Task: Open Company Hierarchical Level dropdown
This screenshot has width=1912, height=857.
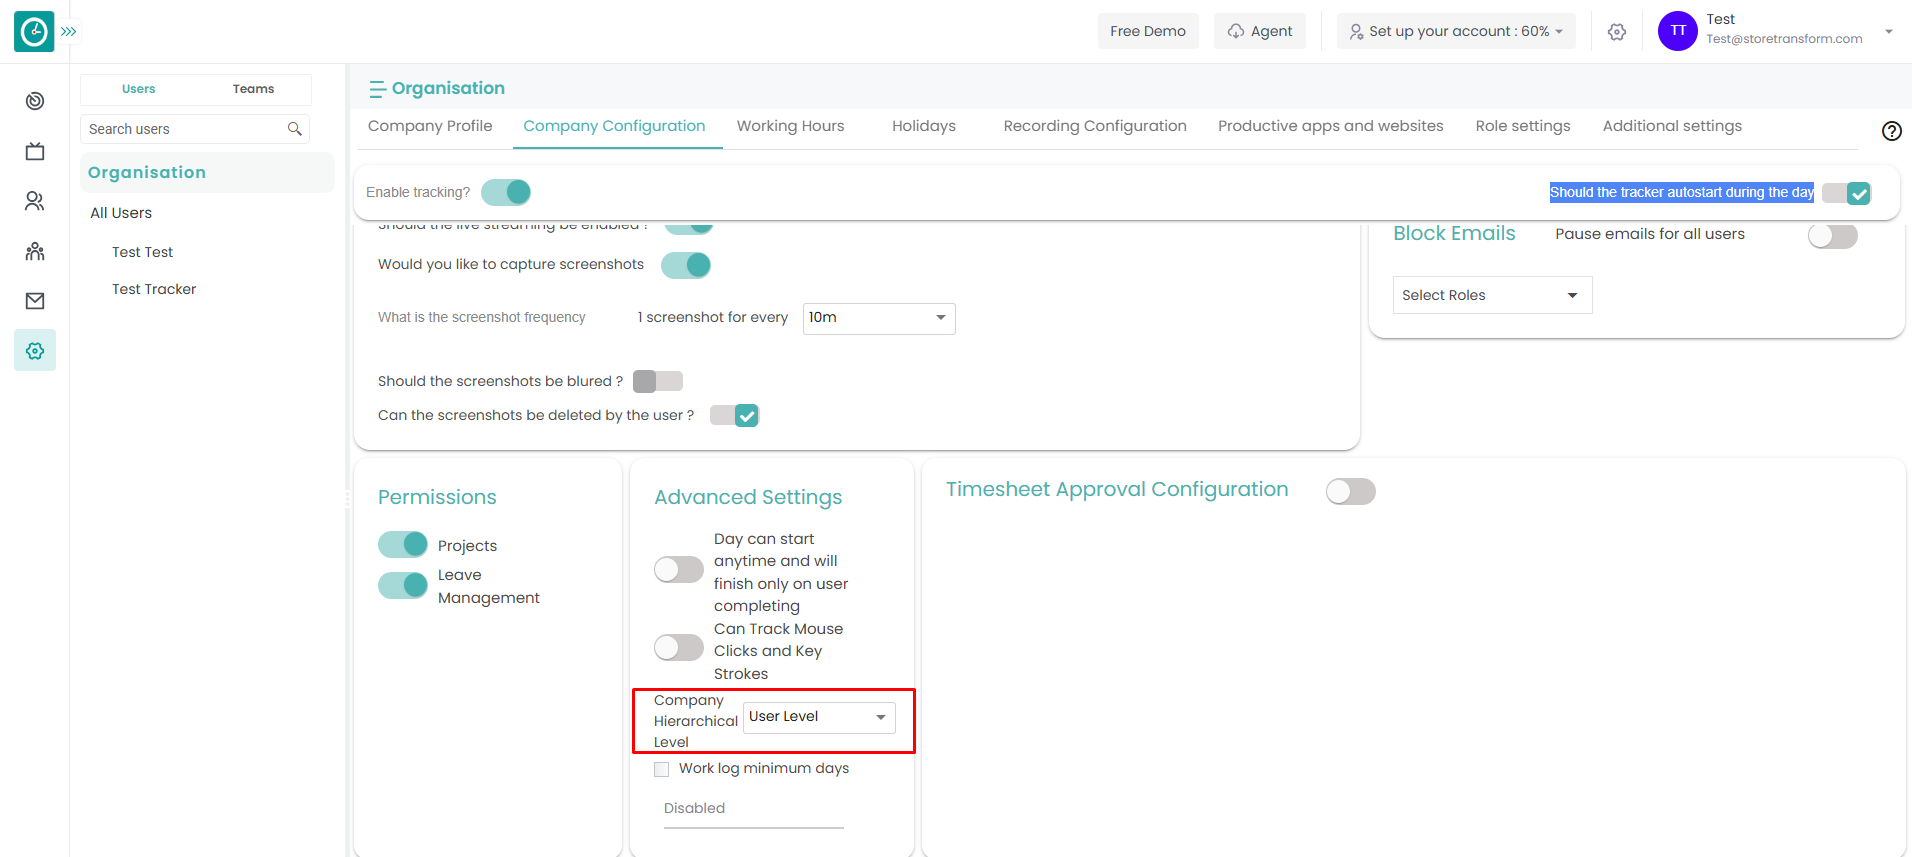Action: [x=819, y=717]
